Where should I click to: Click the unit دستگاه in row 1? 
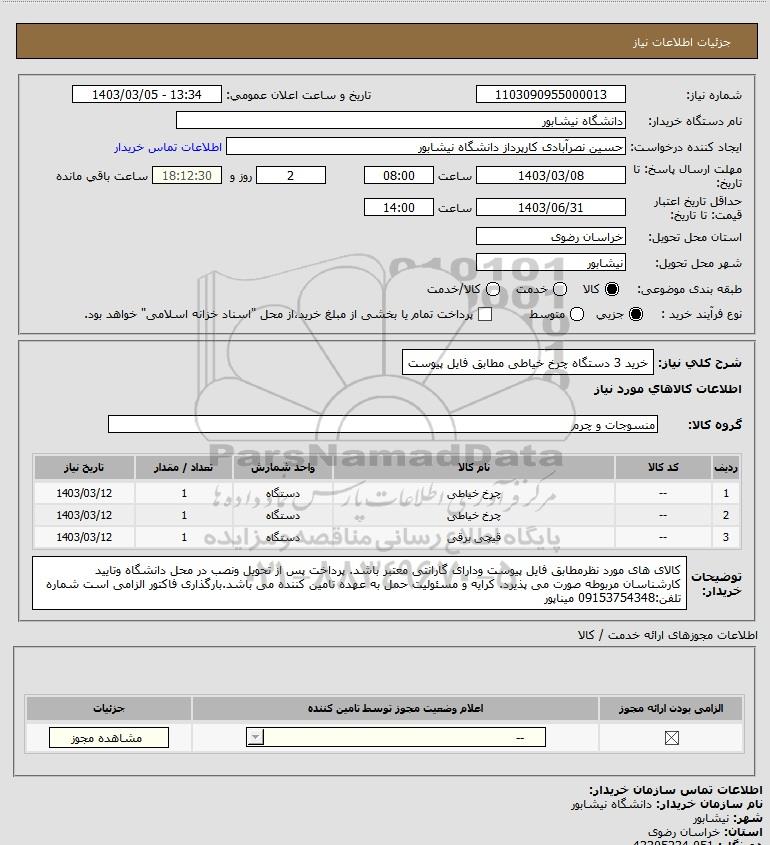tap(283, 493)
